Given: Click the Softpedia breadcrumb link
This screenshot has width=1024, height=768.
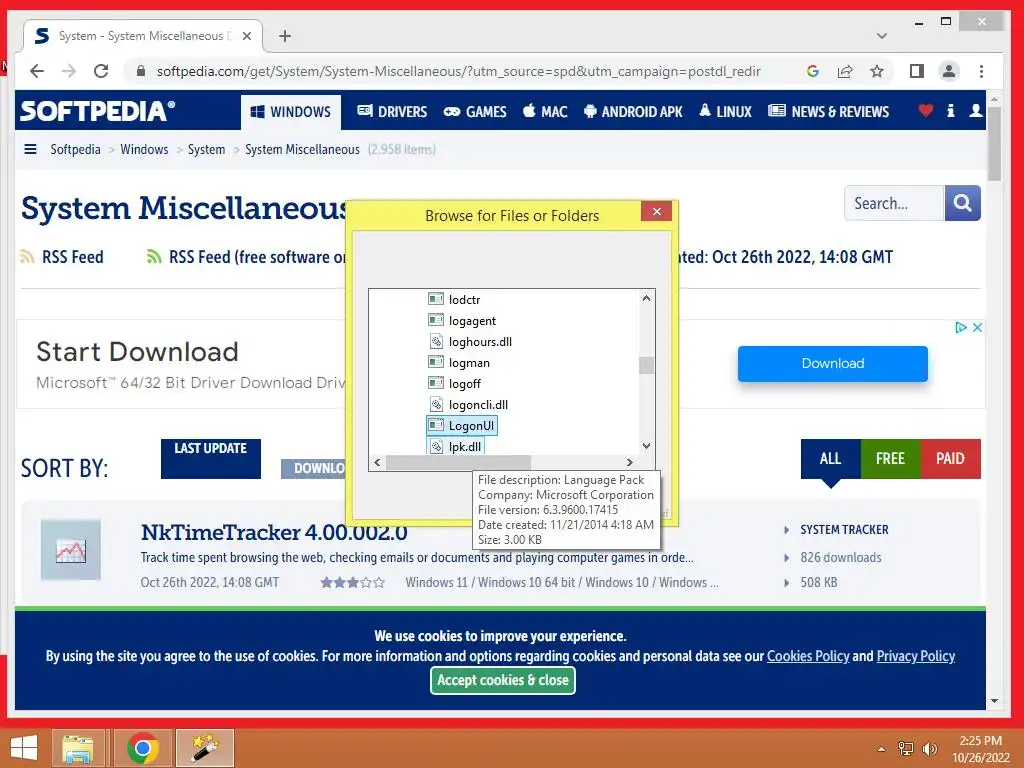Looking at the screenshot, I should (75, 150).
